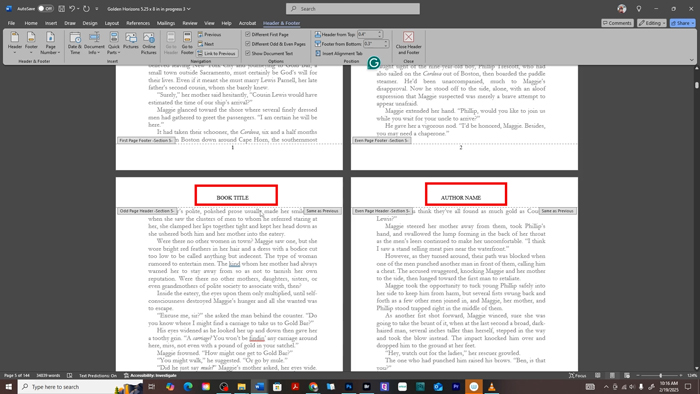Screen dimensions: 700x394
Task: Close Header and Footer
Action: (x=408, y=43)
